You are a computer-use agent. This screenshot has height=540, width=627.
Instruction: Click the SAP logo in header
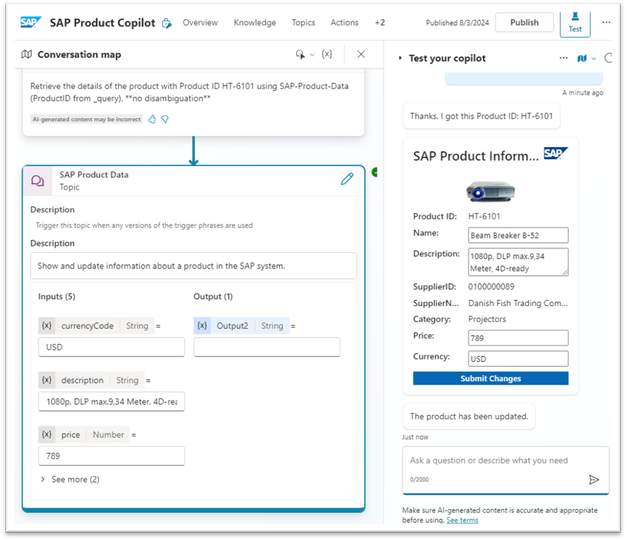(30, 22)
